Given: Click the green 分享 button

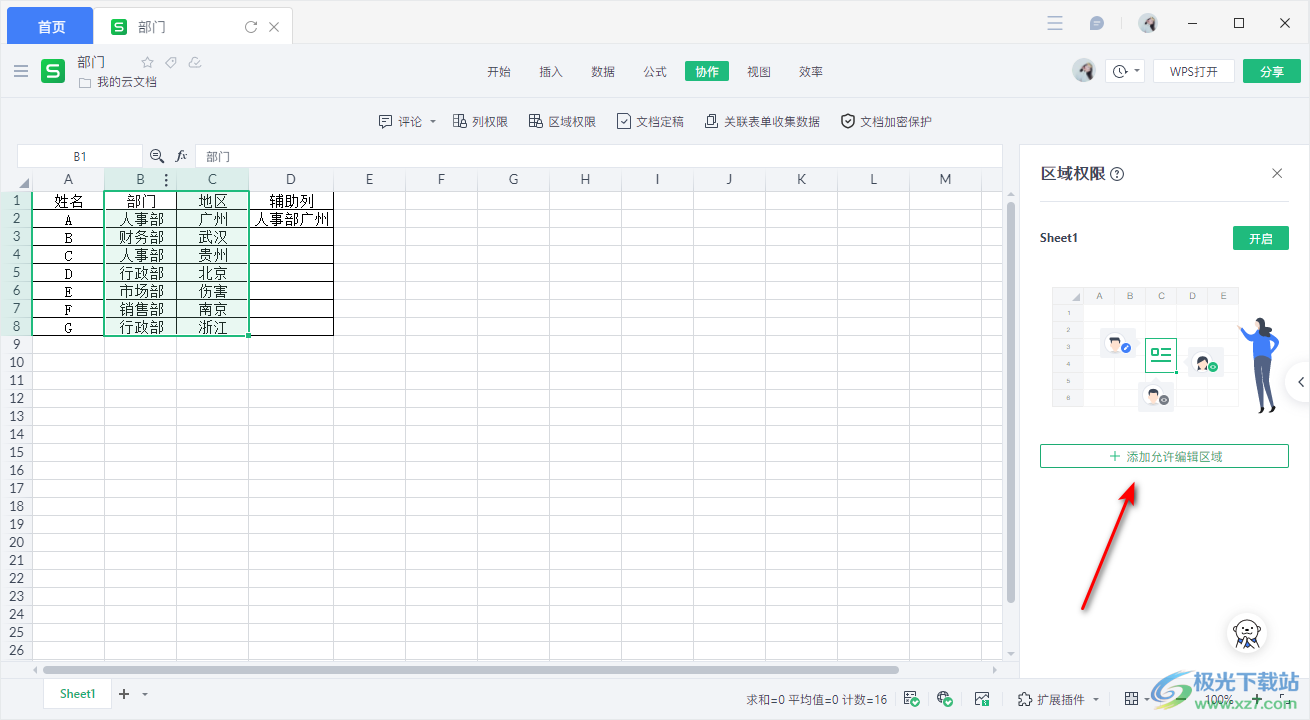Looking at the screenshot, I should 1272,71.
